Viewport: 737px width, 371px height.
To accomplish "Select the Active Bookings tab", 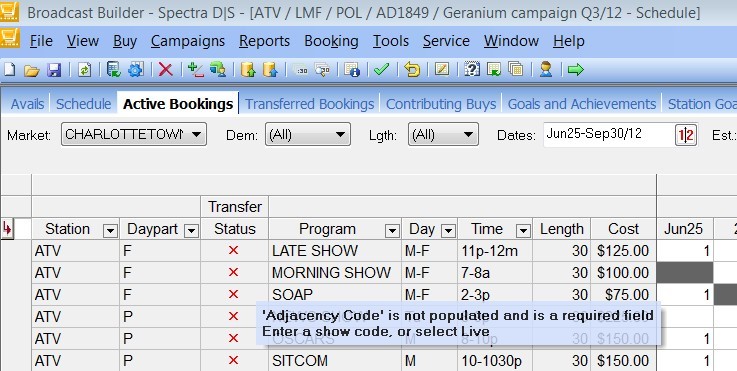I will pyautogui.click(x=178, y=104).
